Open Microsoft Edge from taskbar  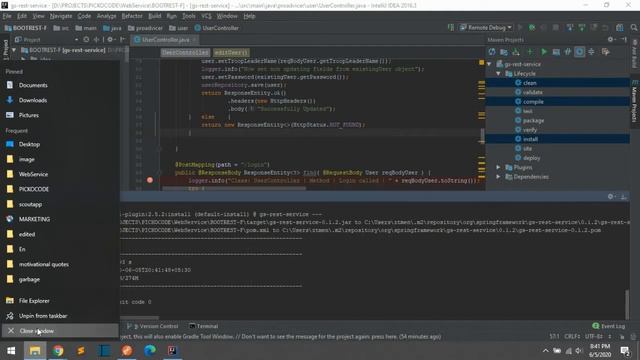[x=150, y=351]
